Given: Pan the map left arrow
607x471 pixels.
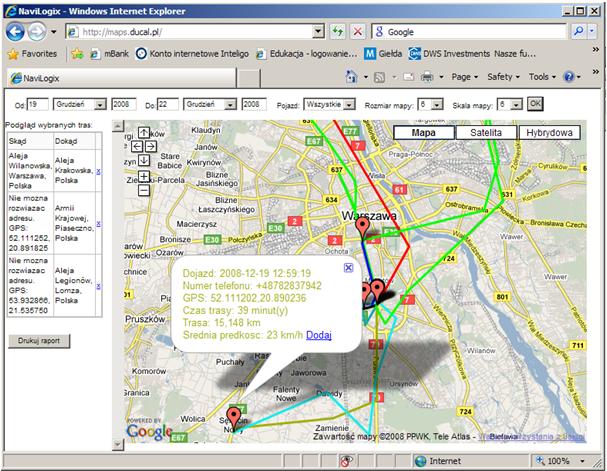Looking at the screenshot, I should pyautogui.click(x=137, y=146).
